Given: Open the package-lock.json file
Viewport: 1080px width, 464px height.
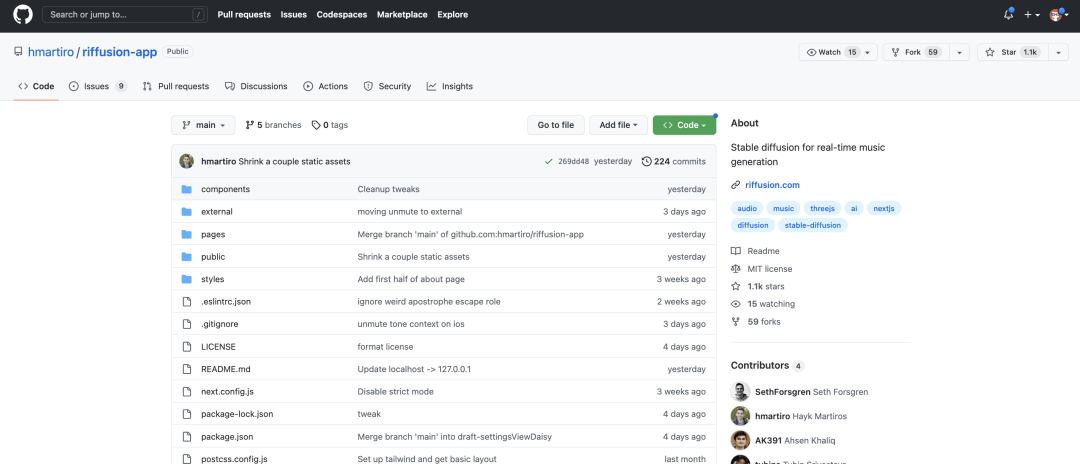Looking at the screenshot, I should (x=237, y=414).
